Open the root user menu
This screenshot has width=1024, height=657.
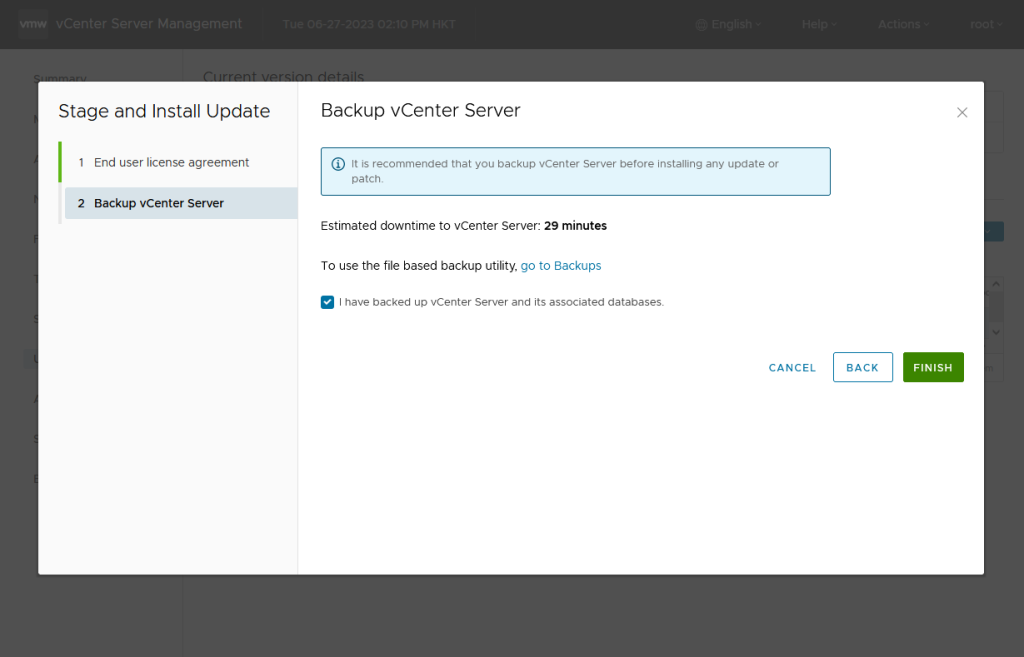(x=988, y=24)
